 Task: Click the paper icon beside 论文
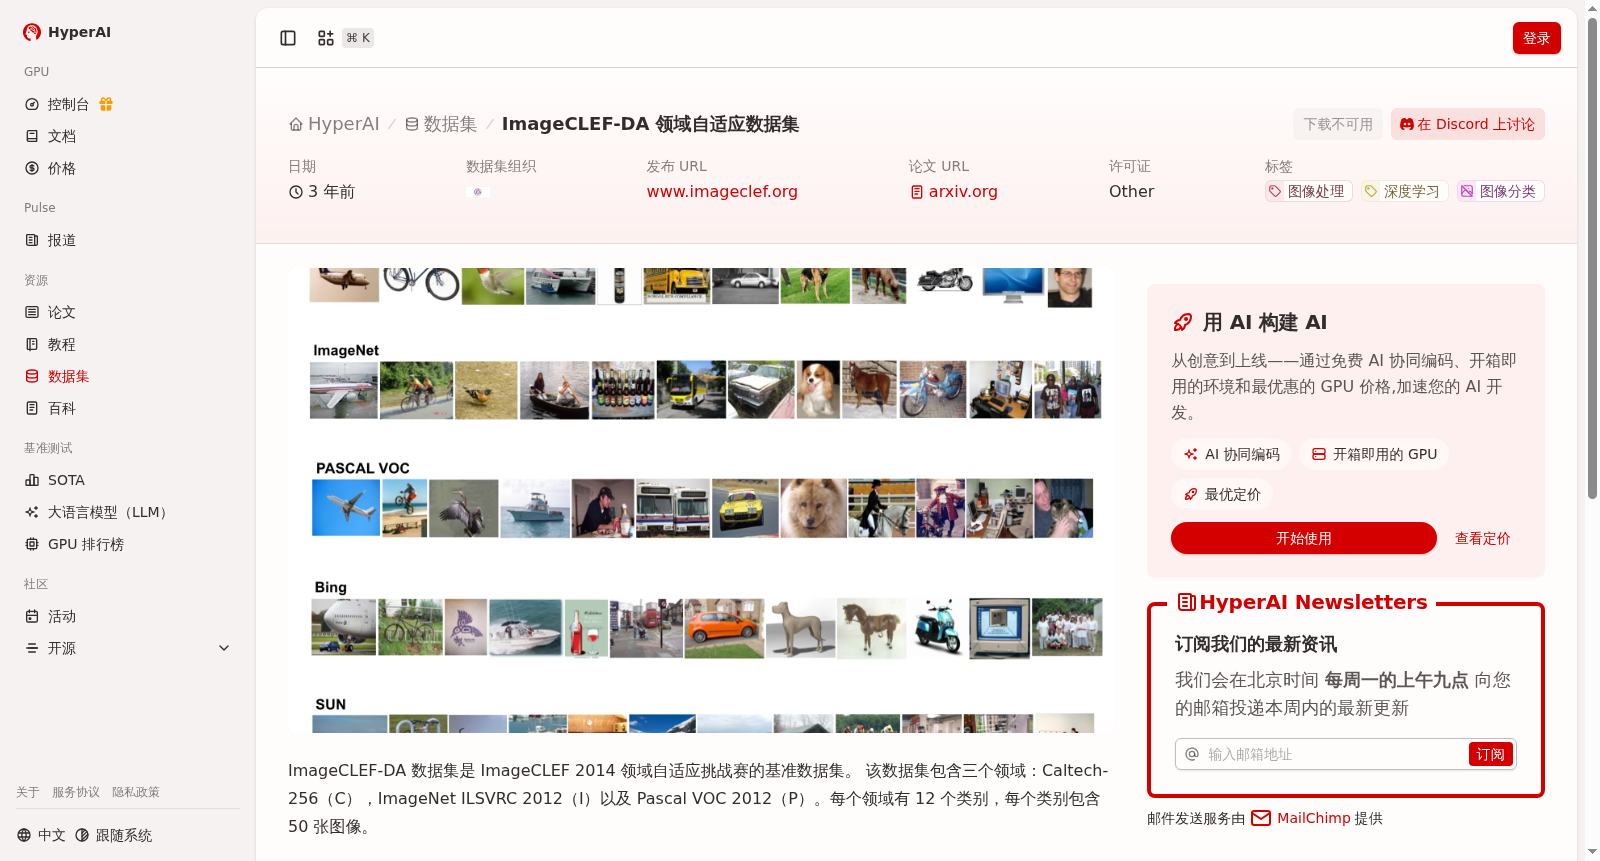point(32,312)
